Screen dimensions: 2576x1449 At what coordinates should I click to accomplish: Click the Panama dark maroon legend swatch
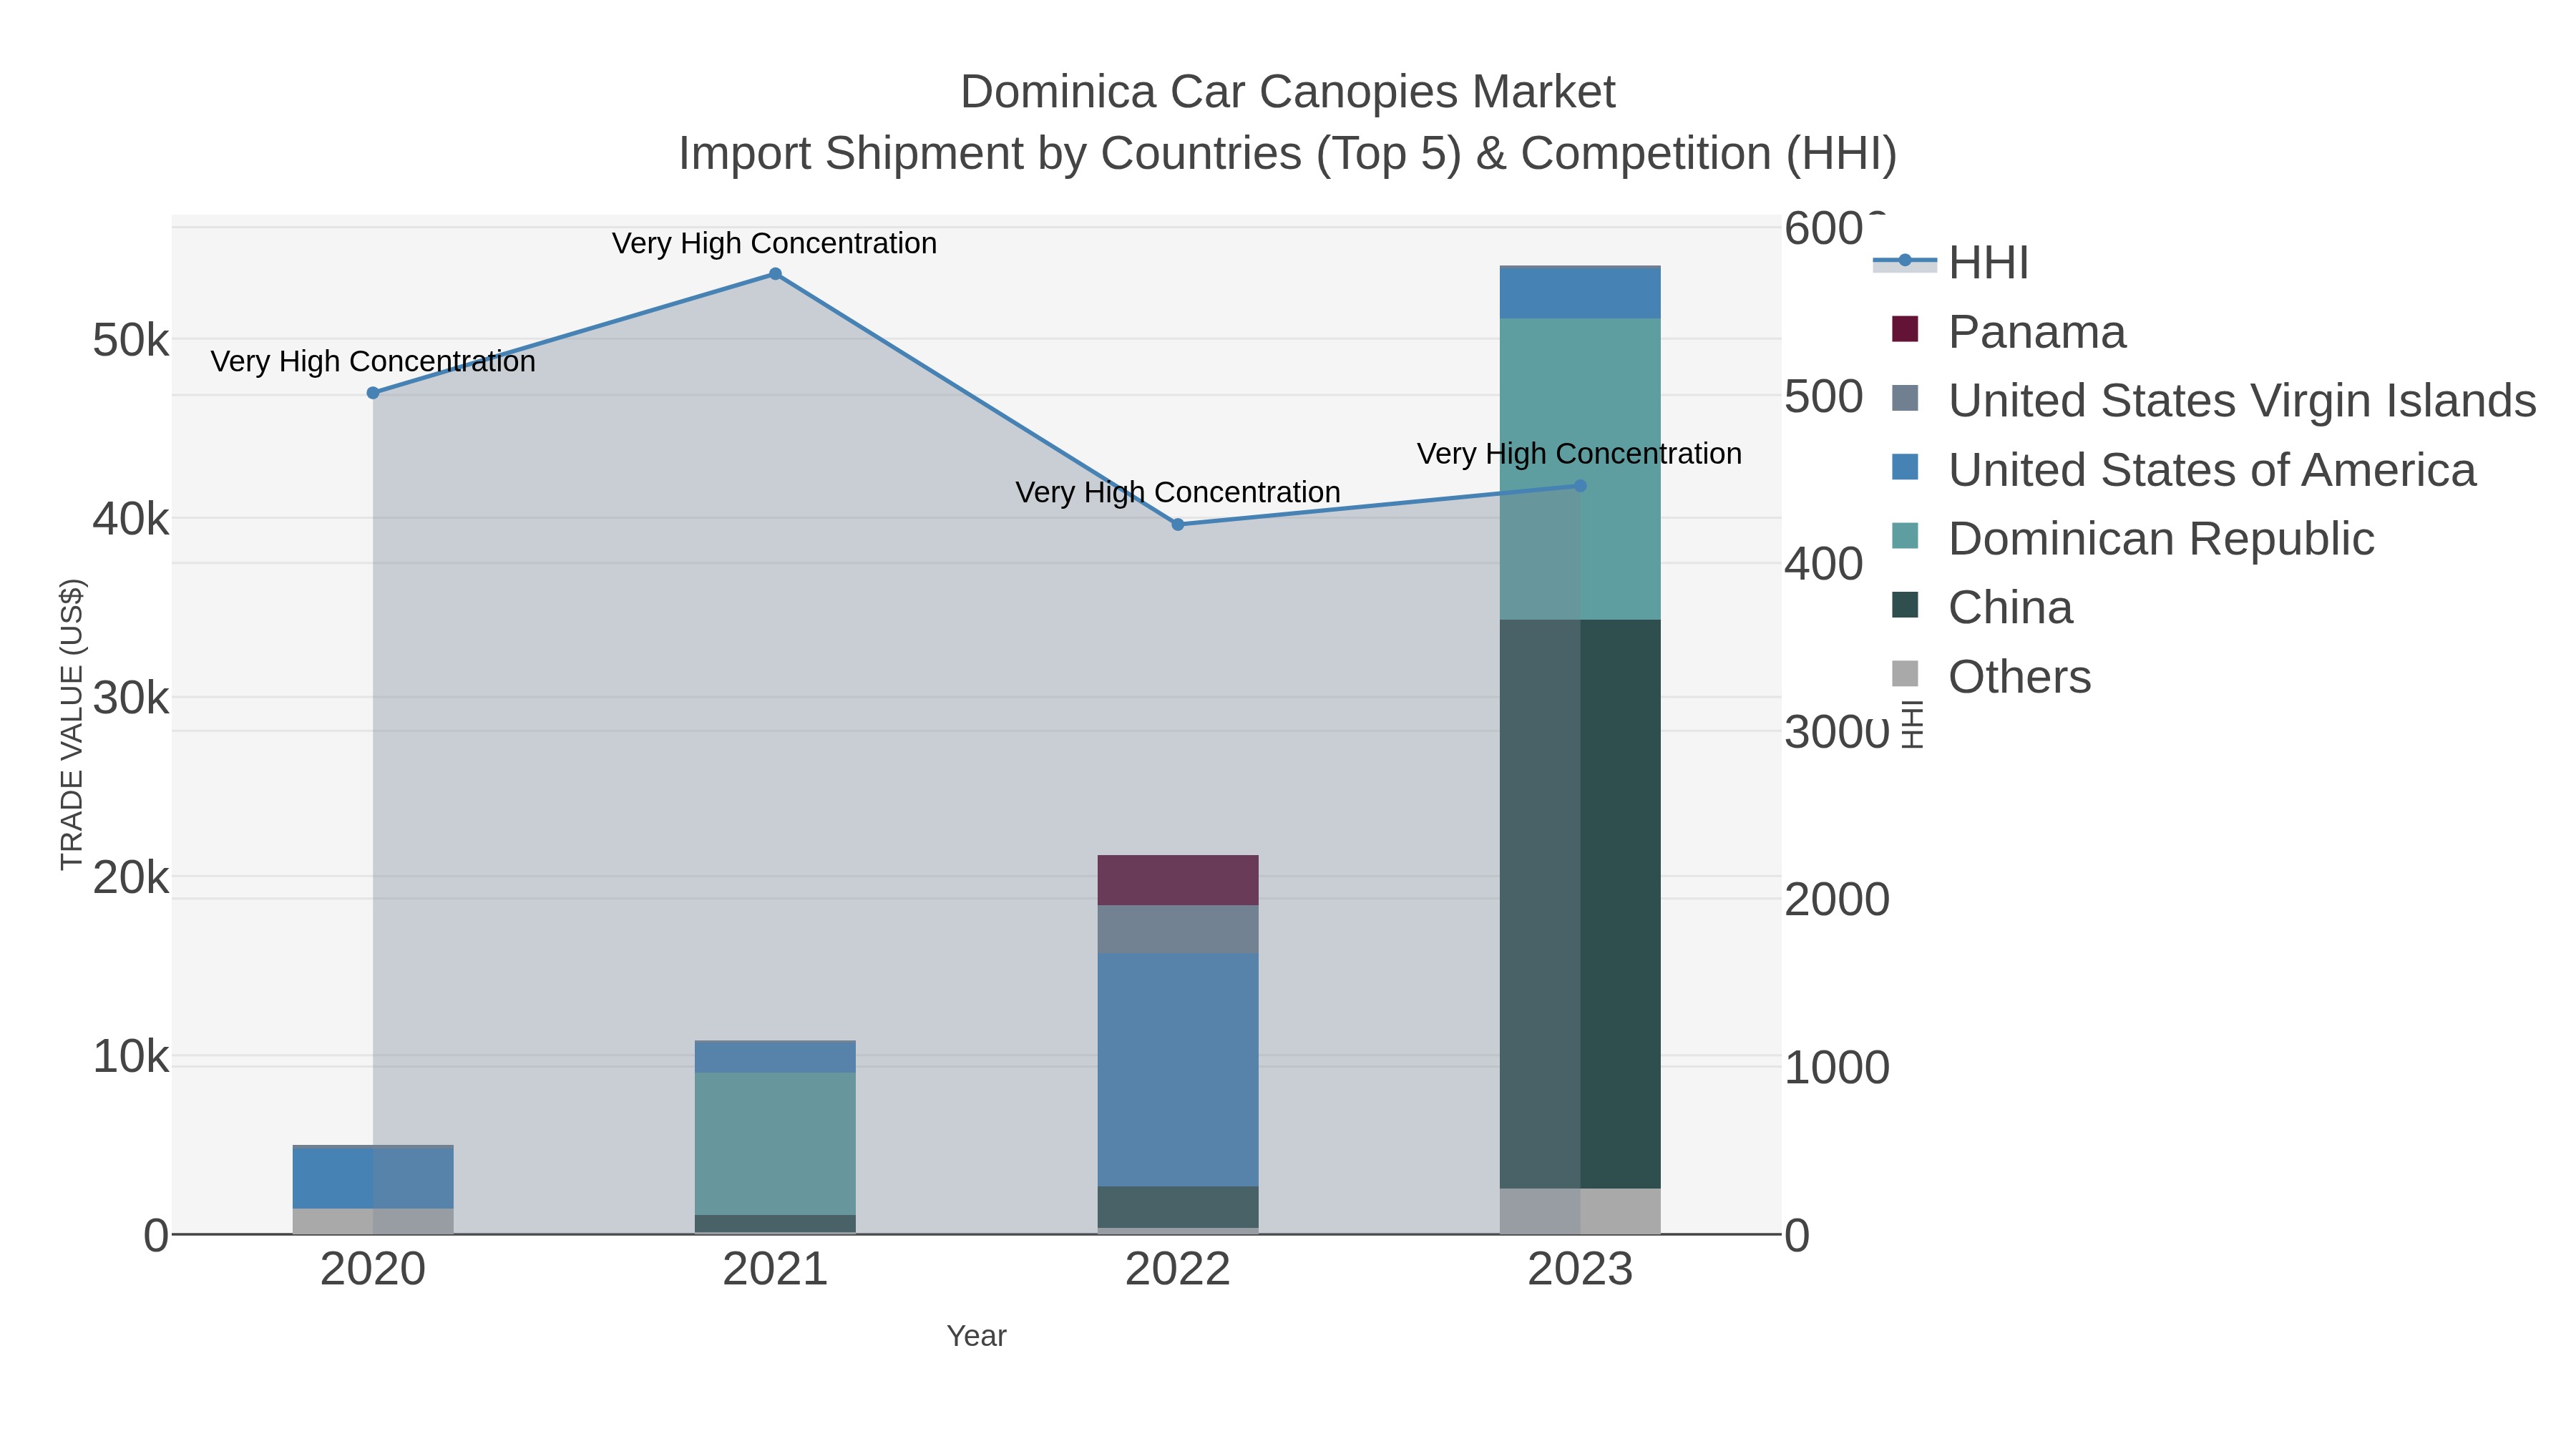[1905, 329]
